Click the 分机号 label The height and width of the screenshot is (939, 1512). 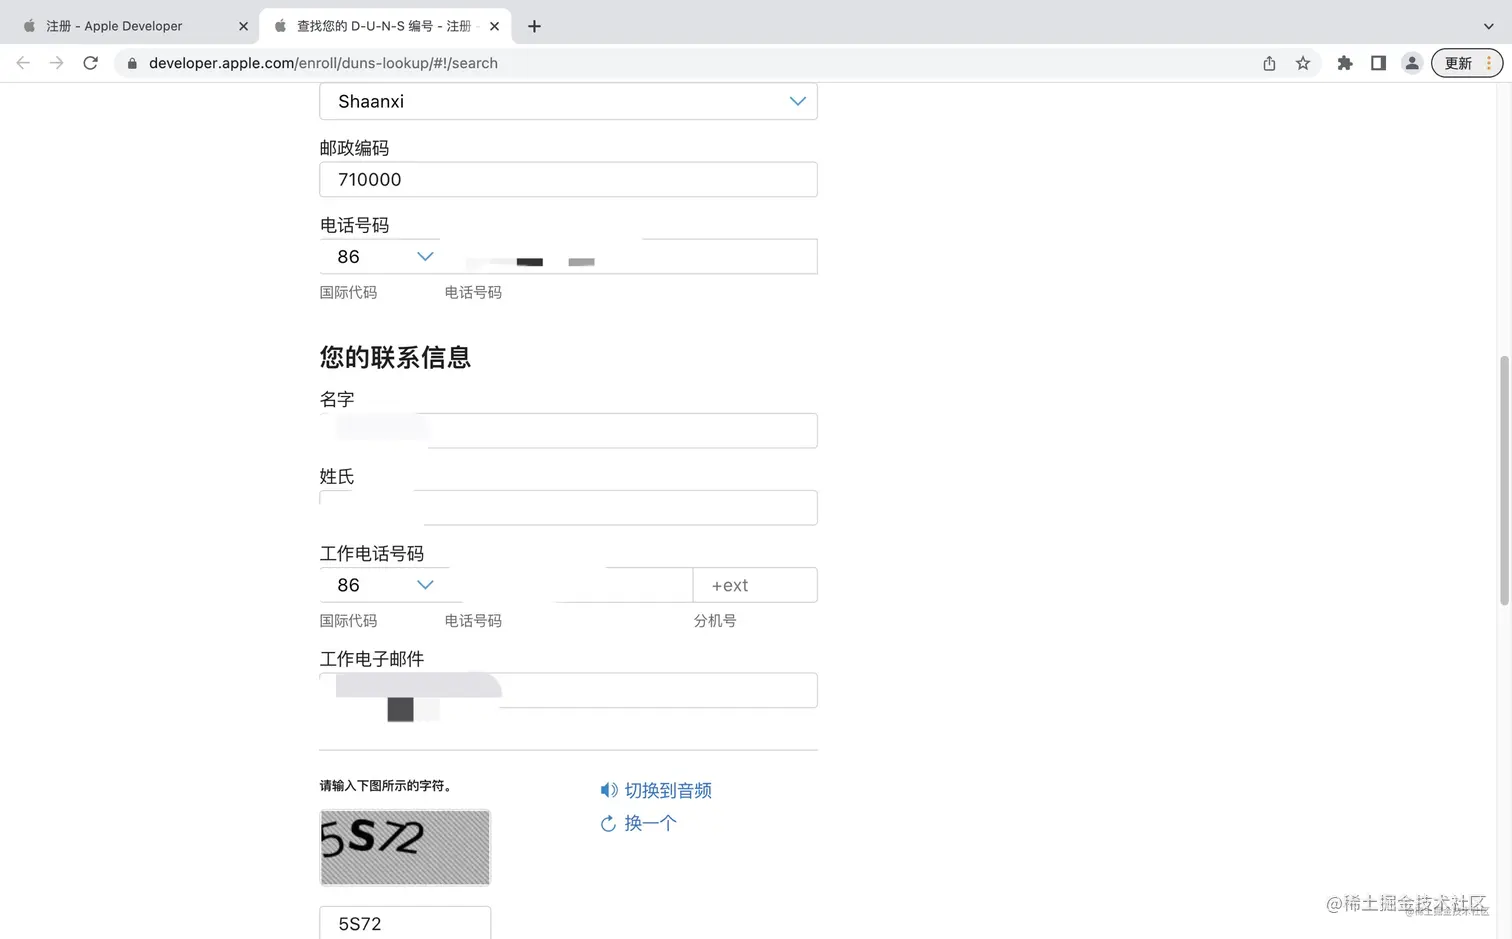[x=715, y=621]
